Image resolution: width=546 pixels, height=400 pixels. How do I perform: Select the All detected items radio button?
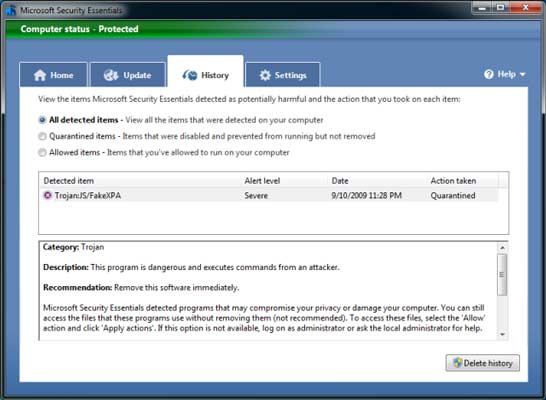click(42, 120)
